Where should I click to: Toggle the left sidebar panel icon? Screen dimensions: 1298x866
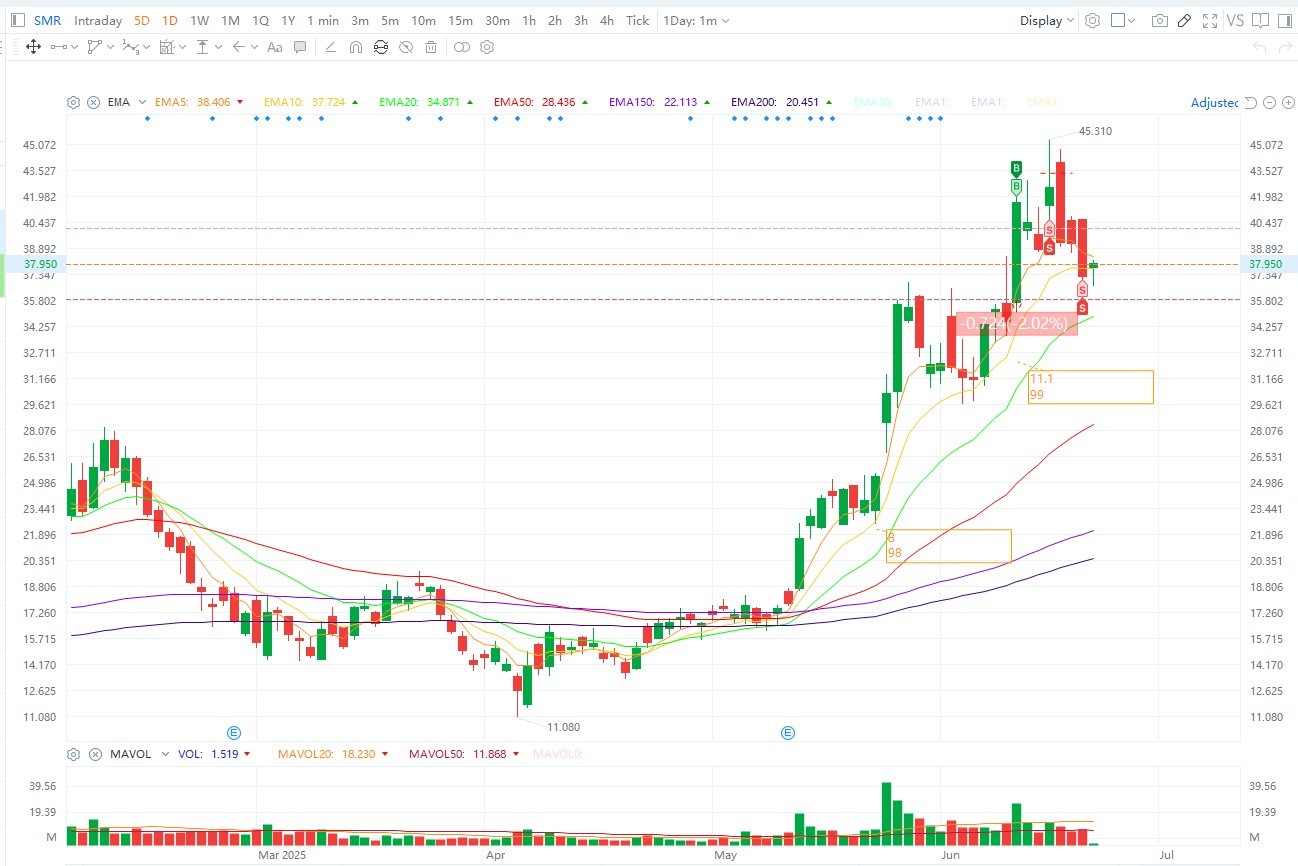(18, 20)
